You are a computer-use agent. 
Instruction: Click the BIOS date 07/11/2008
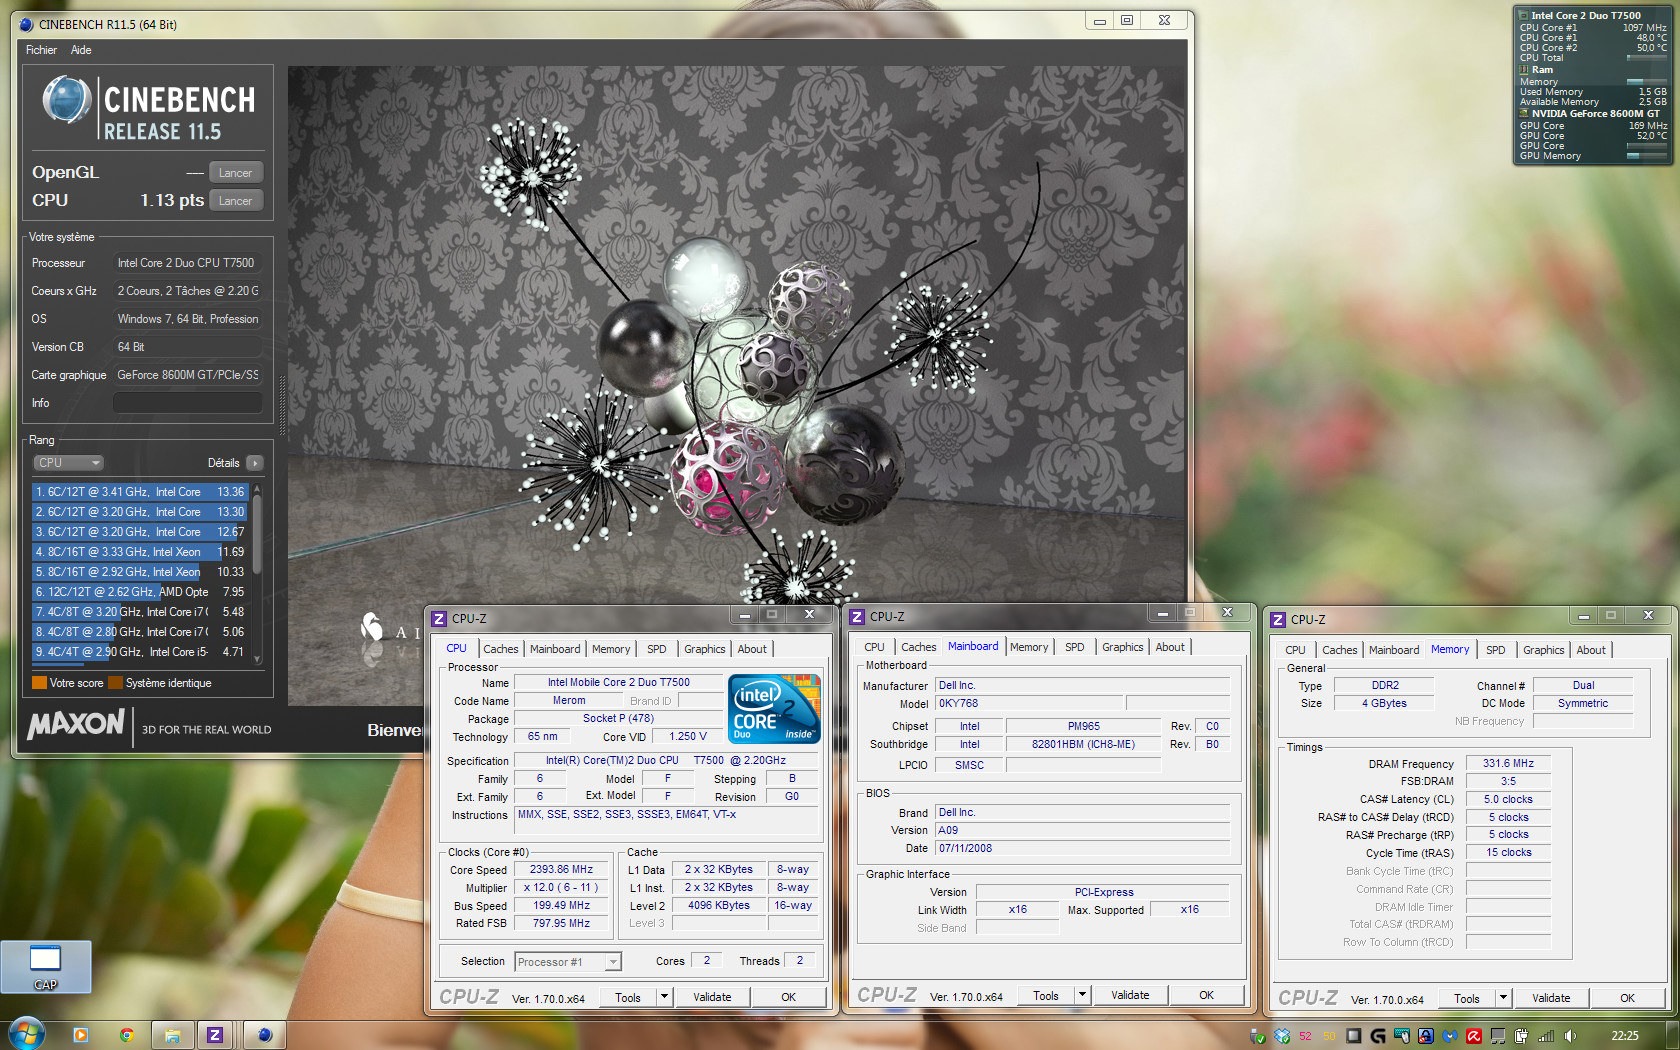(x=1082, y=848)
